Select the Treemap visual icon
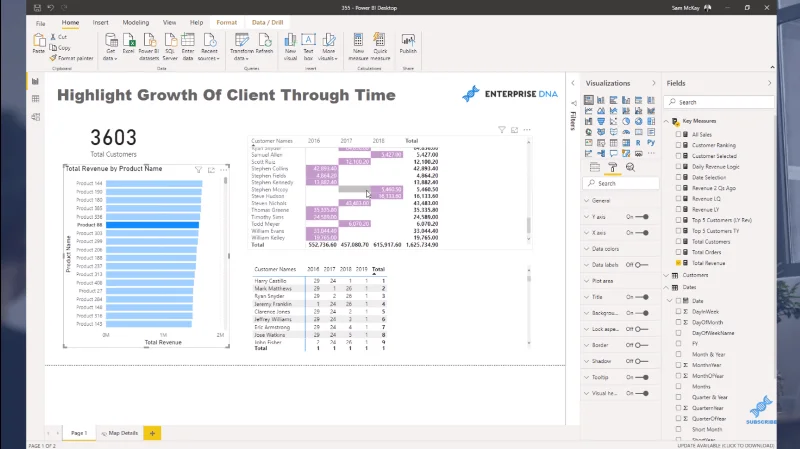This screenshot has height=449, width=800. pos(651,121)
